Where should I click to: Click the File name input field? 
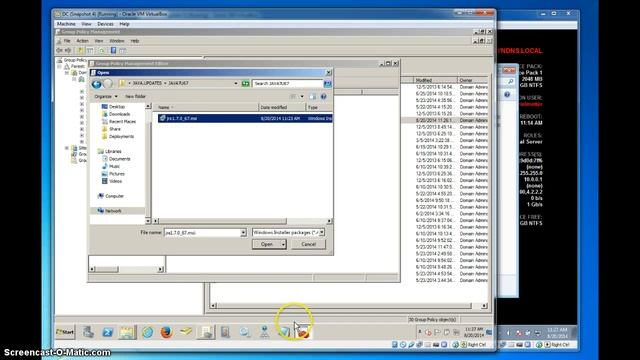202,233
